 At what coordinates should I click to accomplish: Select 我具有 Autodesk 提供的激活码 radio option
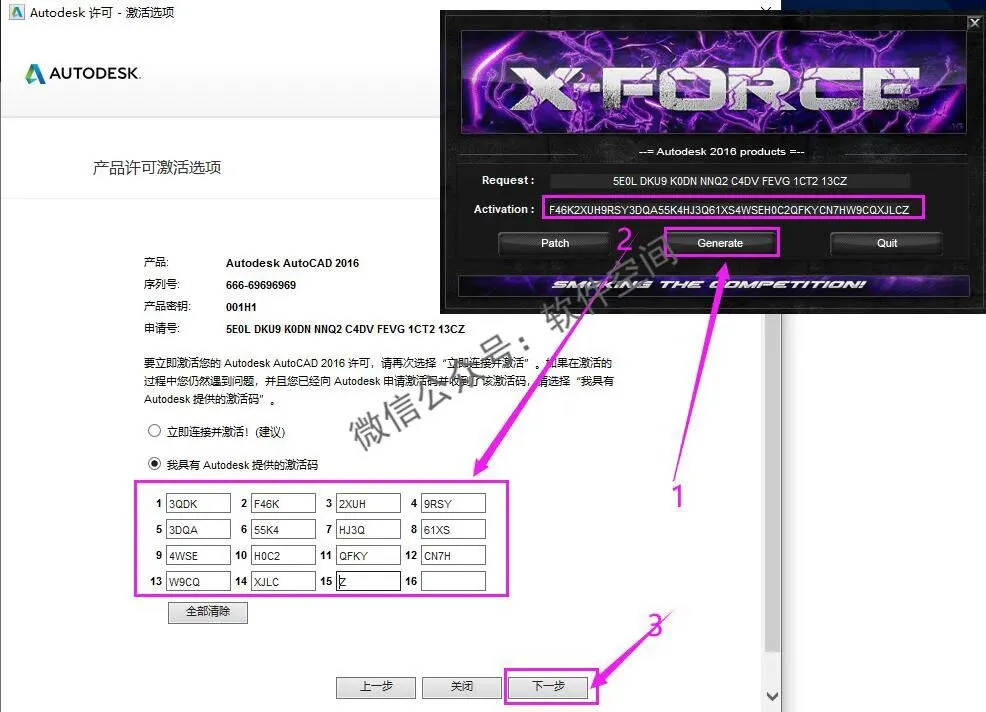coord(154,464)
